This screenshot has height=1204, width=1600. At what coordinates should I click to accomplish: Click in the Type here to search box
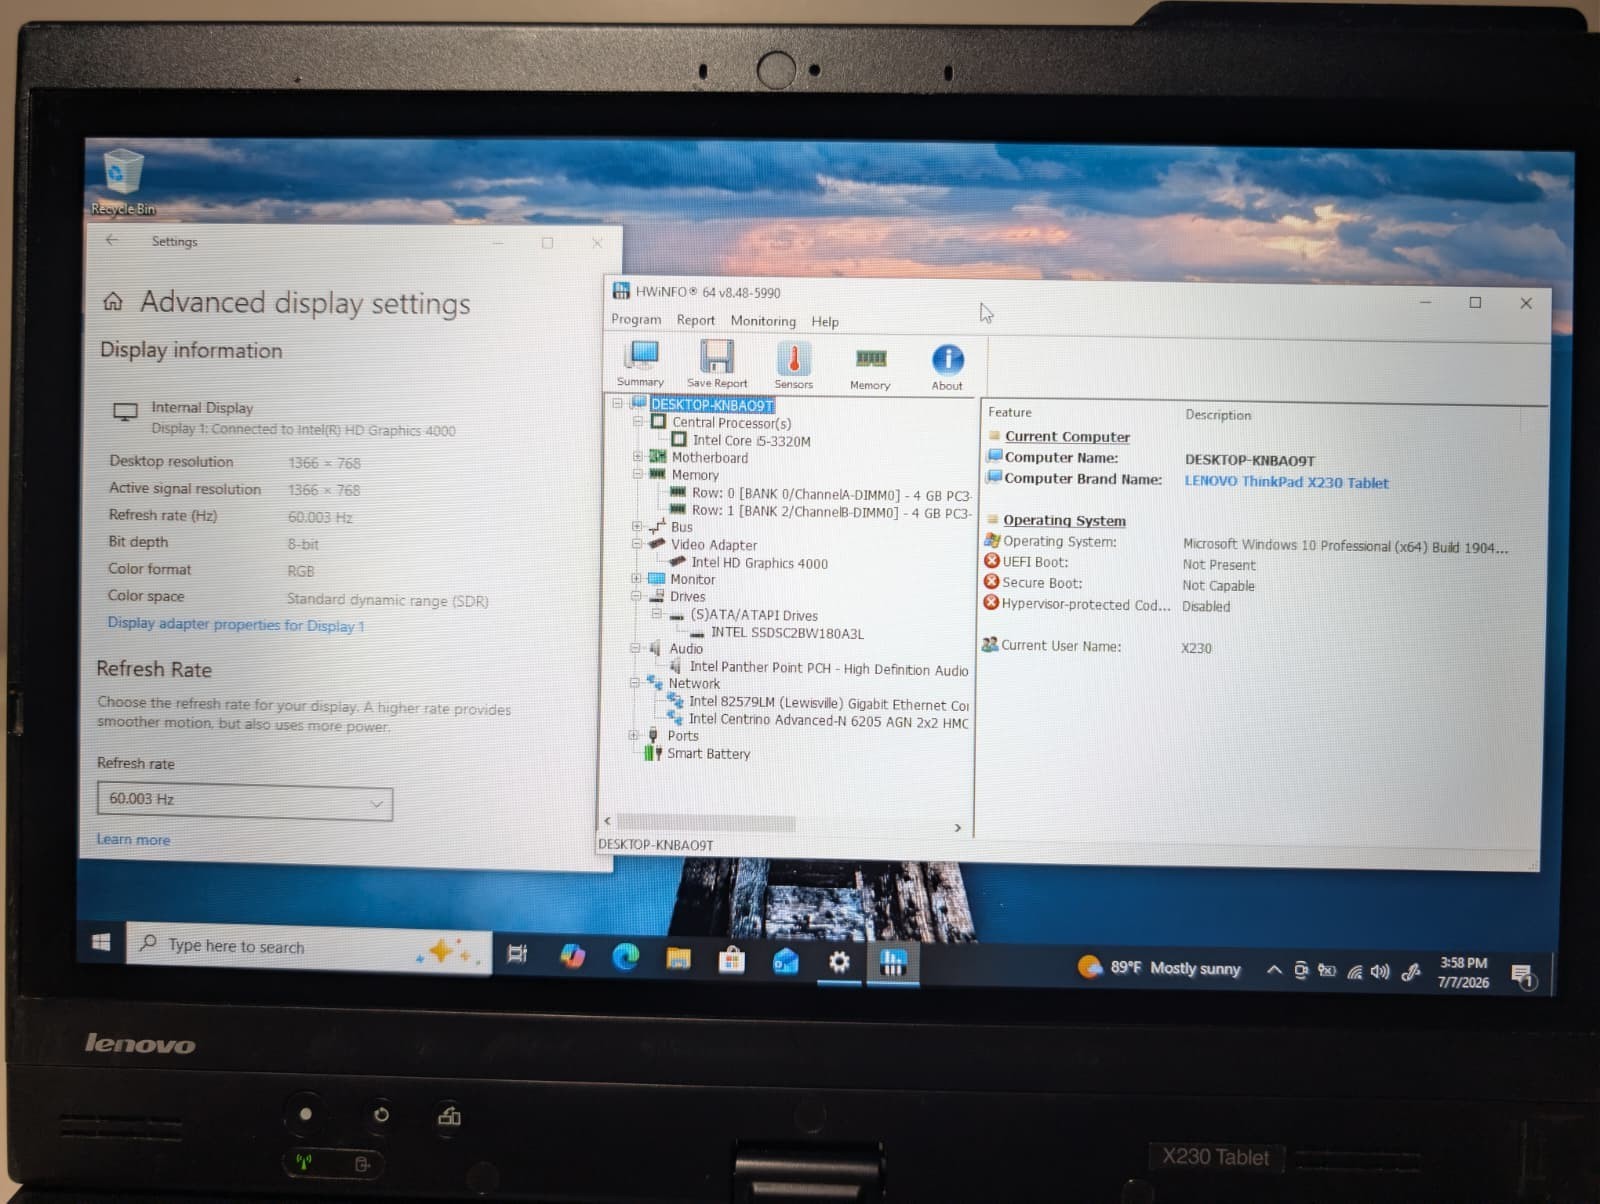pos(309,947)
